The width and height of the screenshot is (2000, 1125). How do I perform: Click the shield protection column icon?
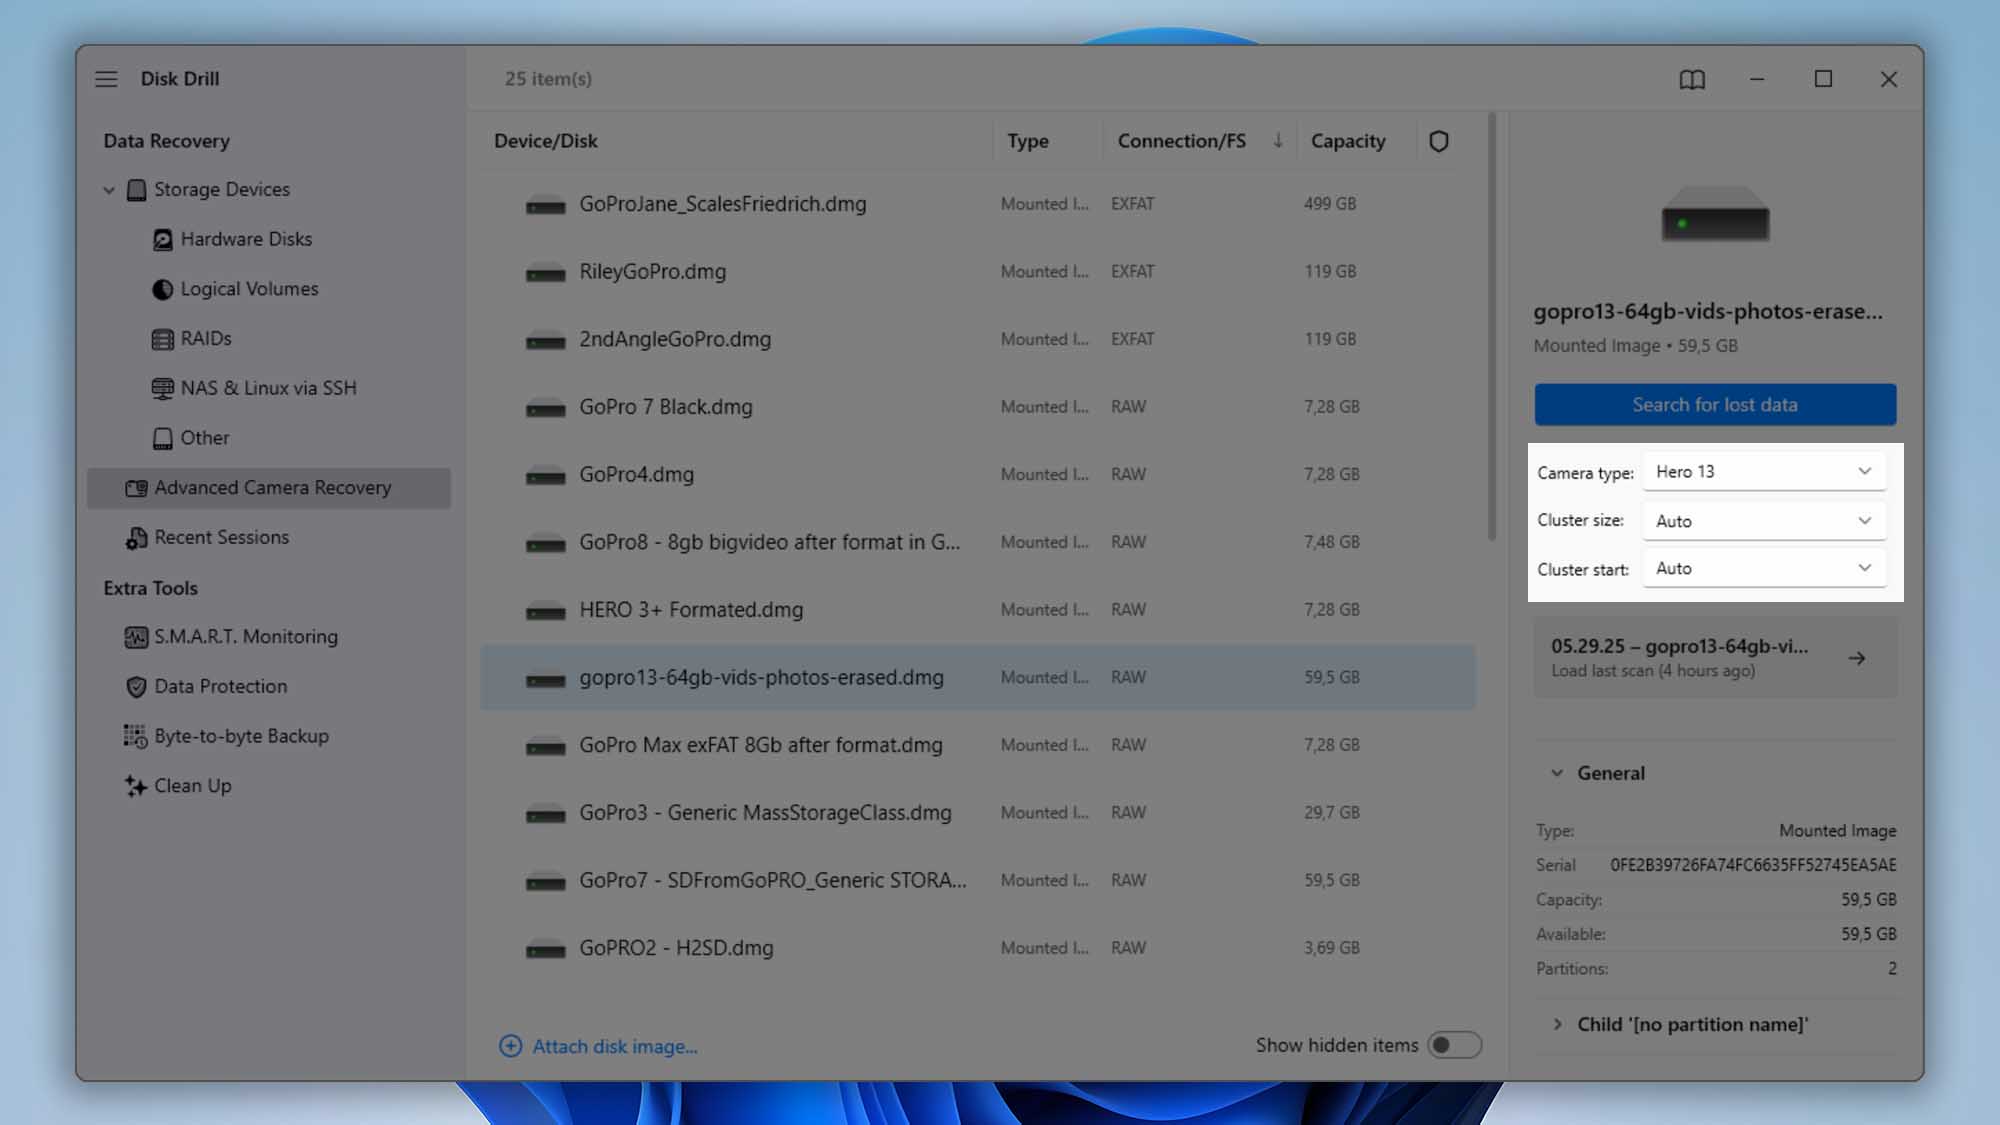1439,141
